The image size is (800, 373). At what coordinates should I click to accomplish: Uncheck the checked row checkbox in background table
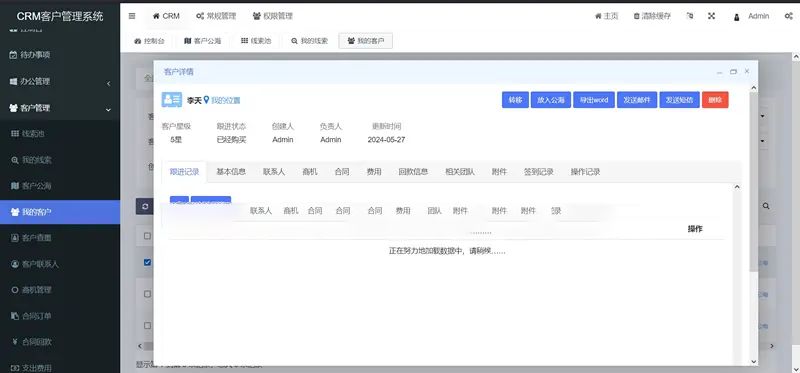click(147, 262)
